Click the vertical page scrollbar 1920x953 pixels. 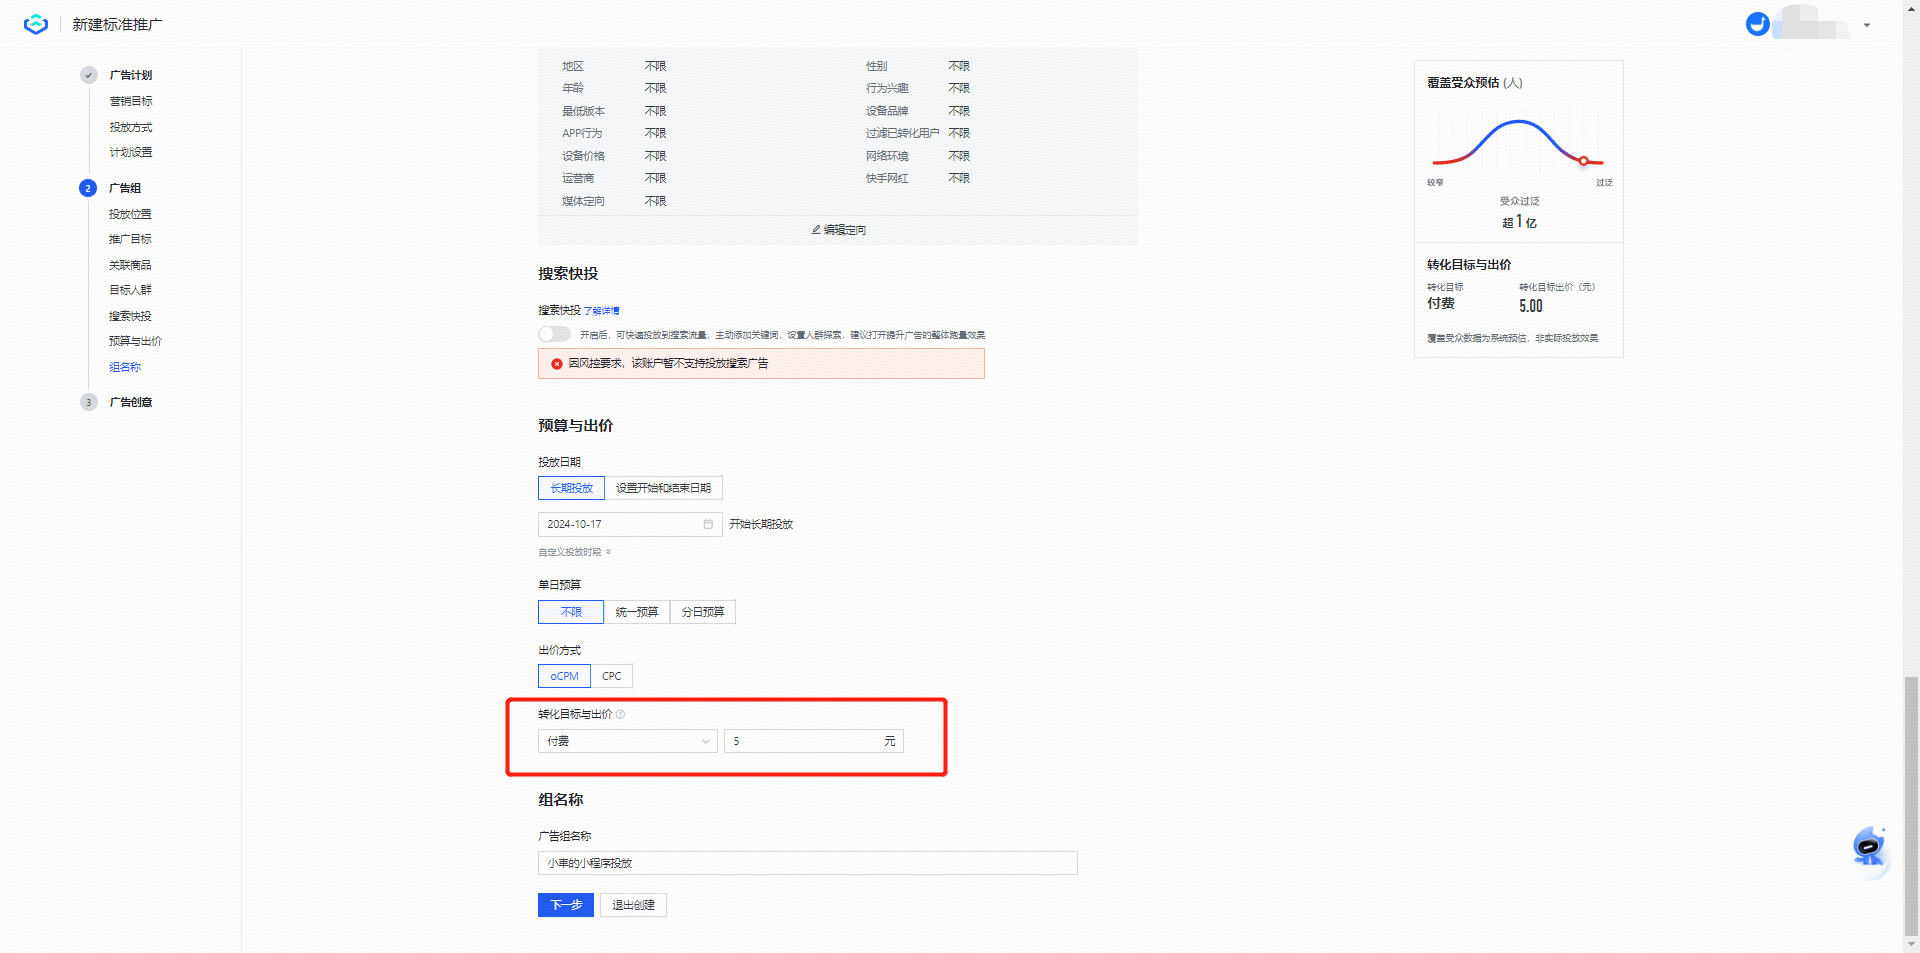pos(1911,805)
